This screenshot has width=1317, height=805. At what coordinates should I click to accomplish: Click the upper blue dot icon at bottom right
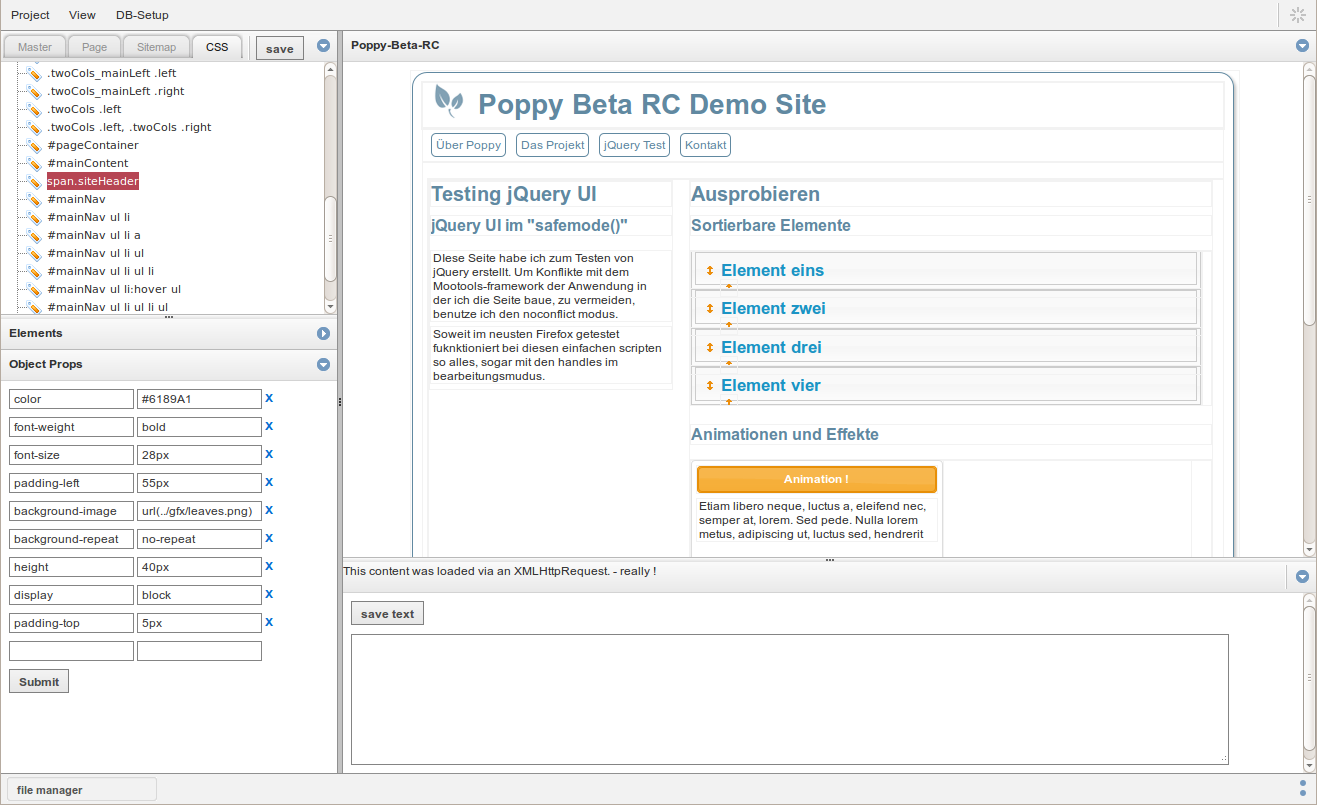1302,782
